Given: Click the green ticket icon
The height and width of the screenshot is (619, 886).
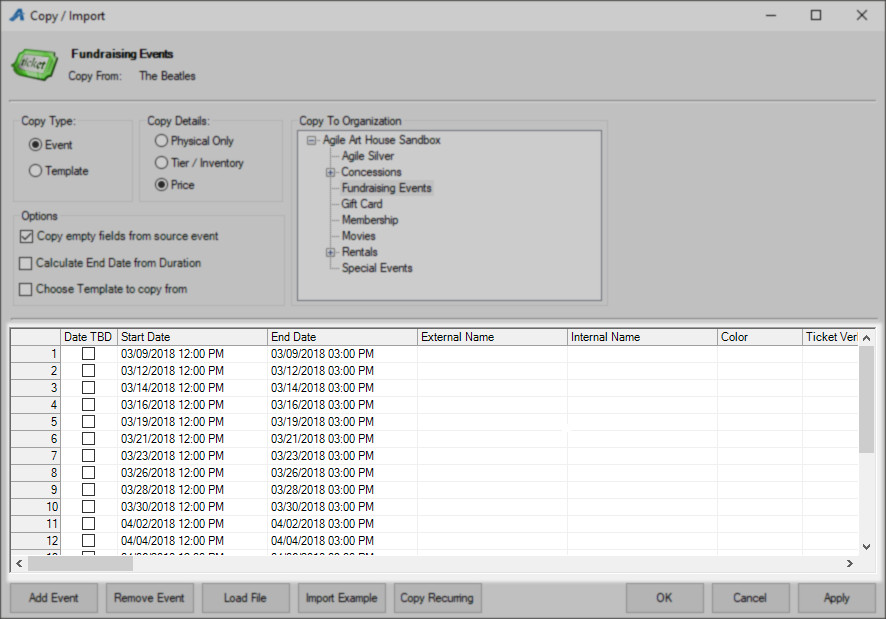Looking at the screenshot, I should [x=35, y=64].
